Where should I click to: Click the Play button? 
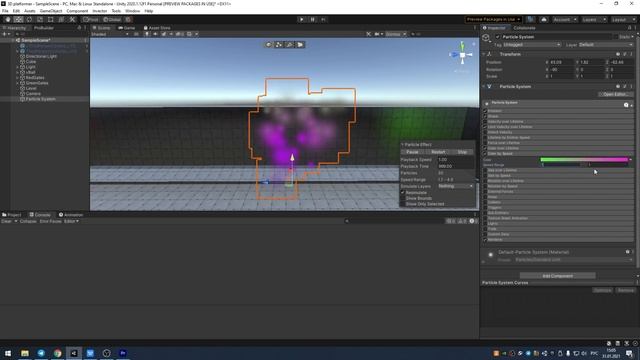pos(302,19)
